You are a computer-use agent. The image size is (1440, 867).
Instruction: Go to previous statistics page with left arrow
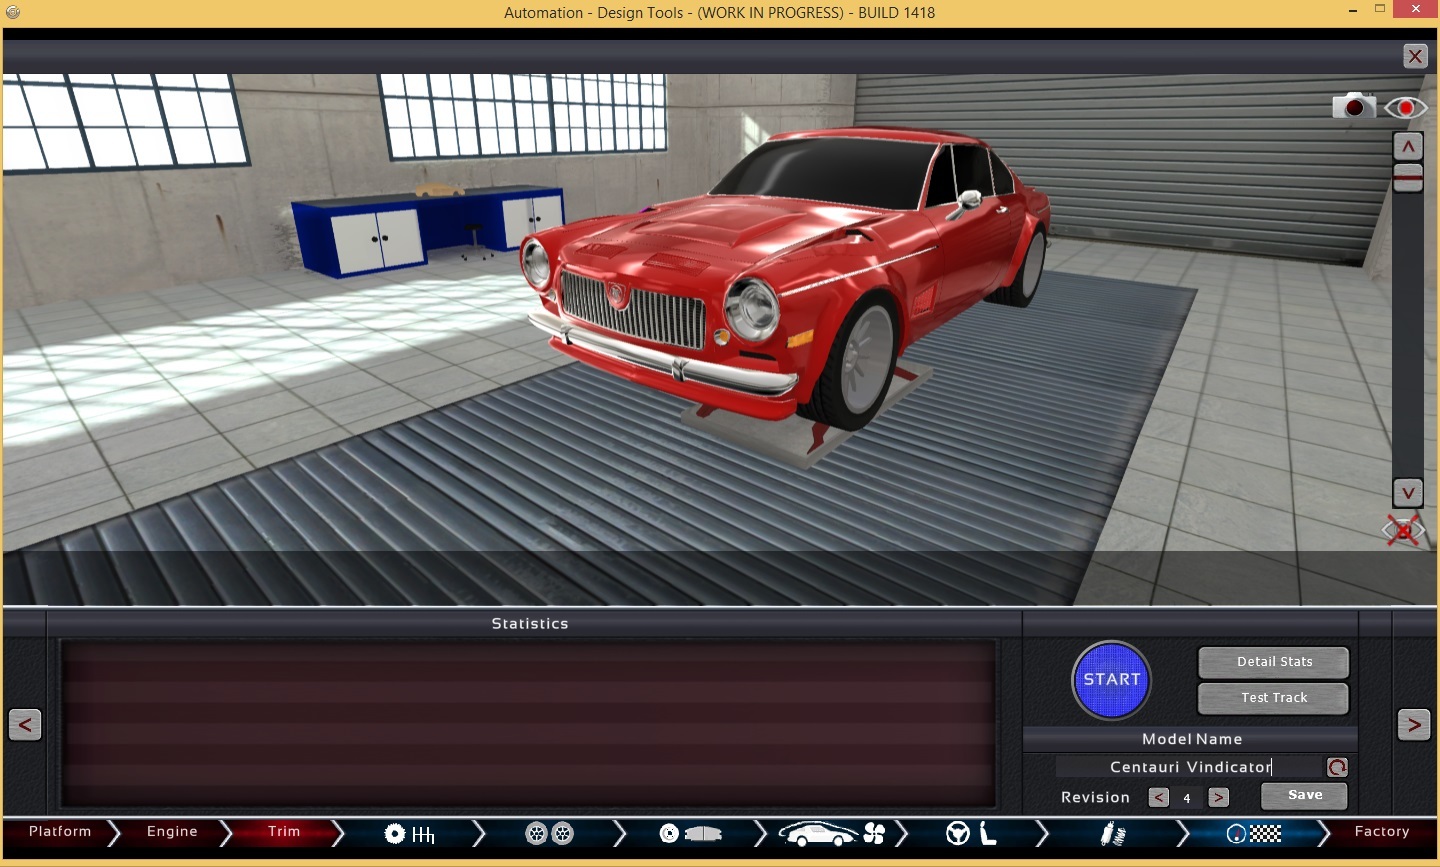(x=25, y=724)
